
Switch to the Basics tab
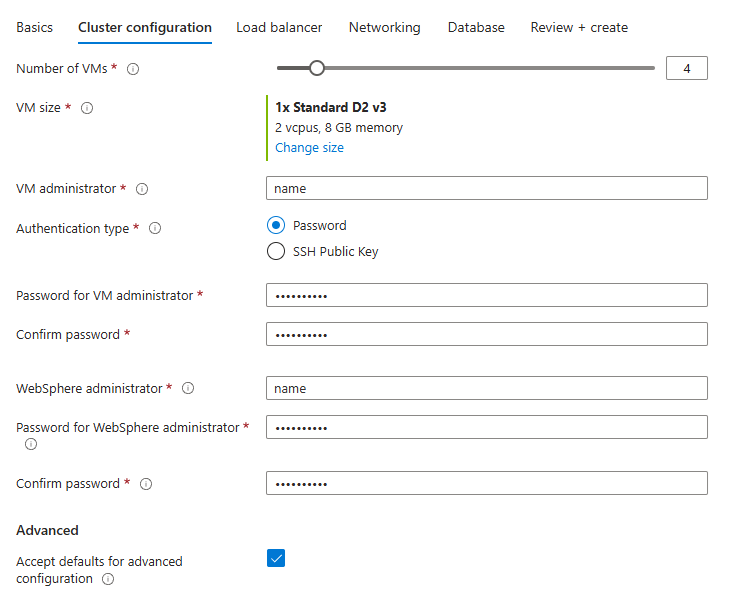[x=35, y=28]
